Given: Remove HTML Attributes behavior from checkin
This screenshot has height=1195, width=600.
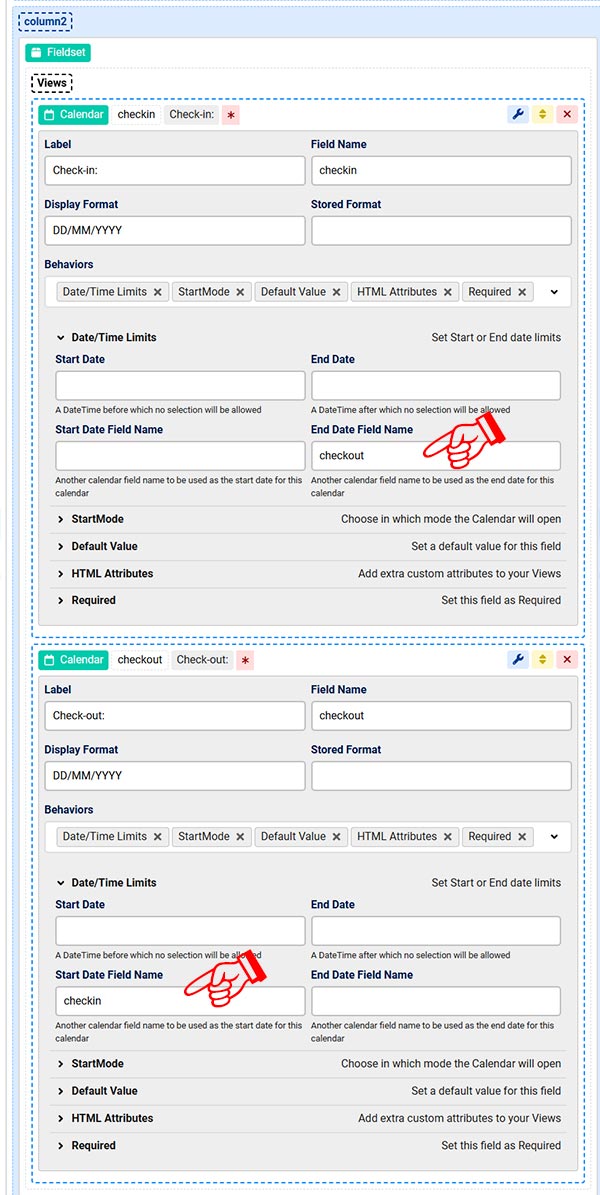Looking at the screenshot, I should pyautogui.click(x=448, y=292).
